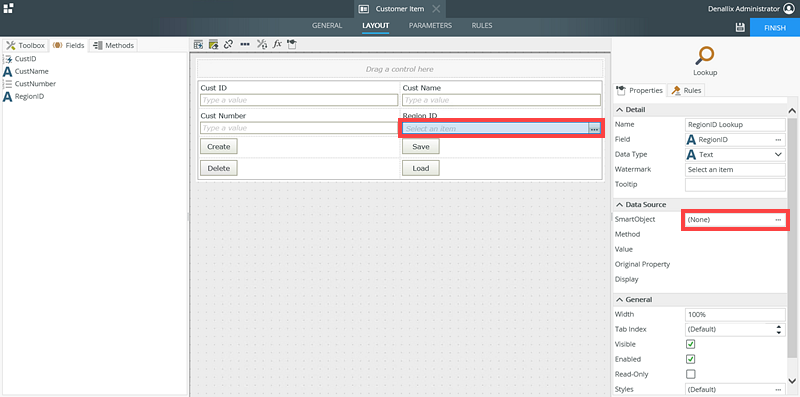Open the Methods tab in left panel
The height and width of the screenshot is (397, 800).
113,45
